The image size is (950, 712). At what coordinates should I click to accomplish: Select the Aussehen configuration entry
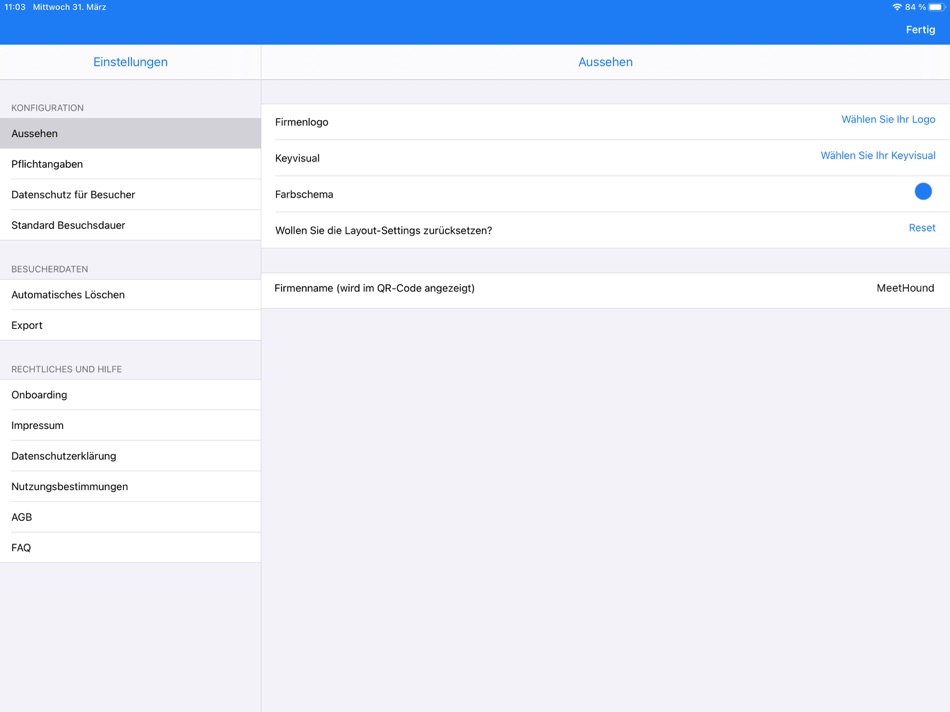[33, 133]
